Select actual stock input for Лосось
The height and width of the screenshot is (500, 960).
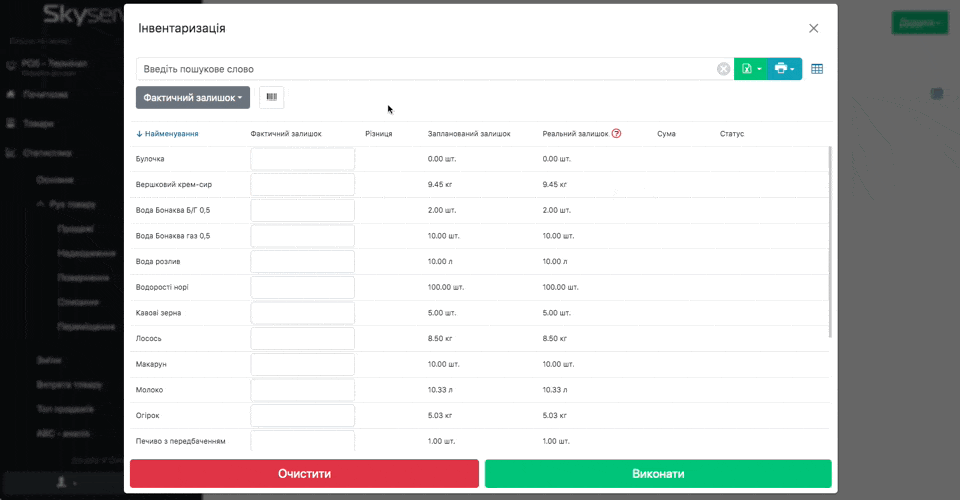point(302,339)
